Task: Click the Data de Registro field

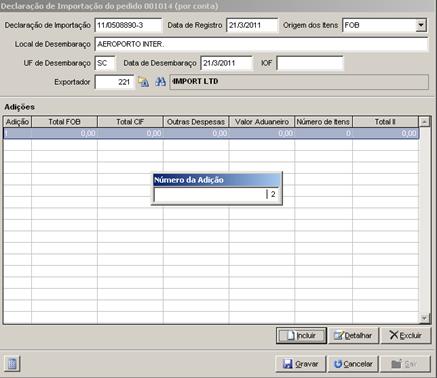Action: 252,25
